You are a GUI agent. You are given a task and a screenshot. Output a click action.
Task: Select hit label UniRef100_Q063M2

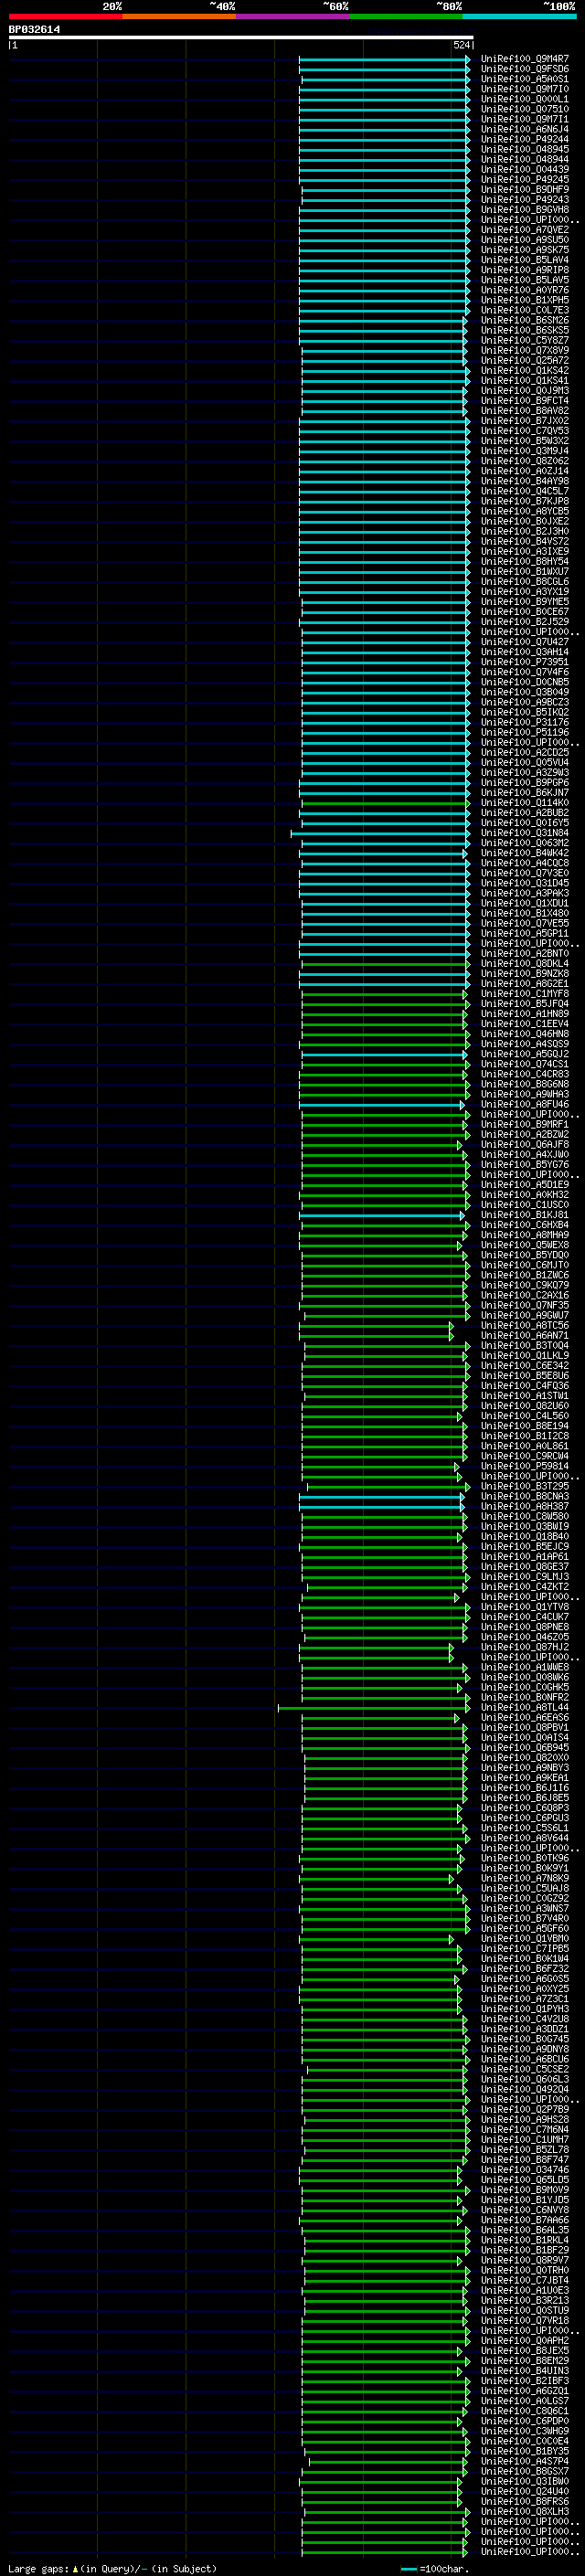525,843
